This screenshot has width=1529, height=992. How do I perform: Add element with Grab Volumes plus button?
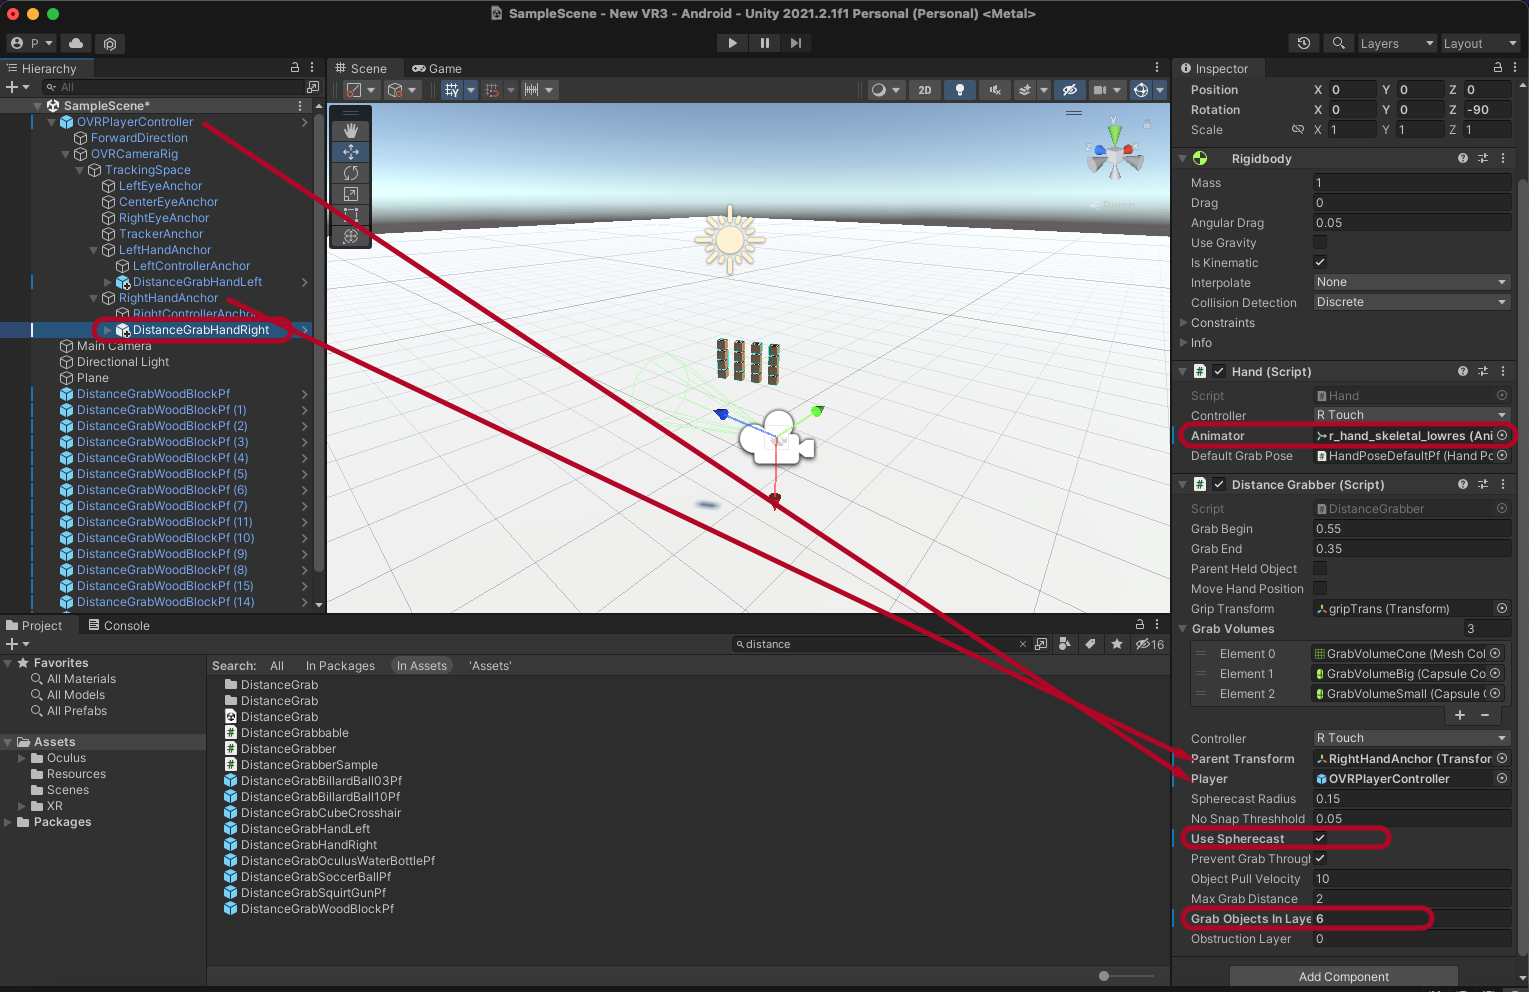click(1460, 715)
